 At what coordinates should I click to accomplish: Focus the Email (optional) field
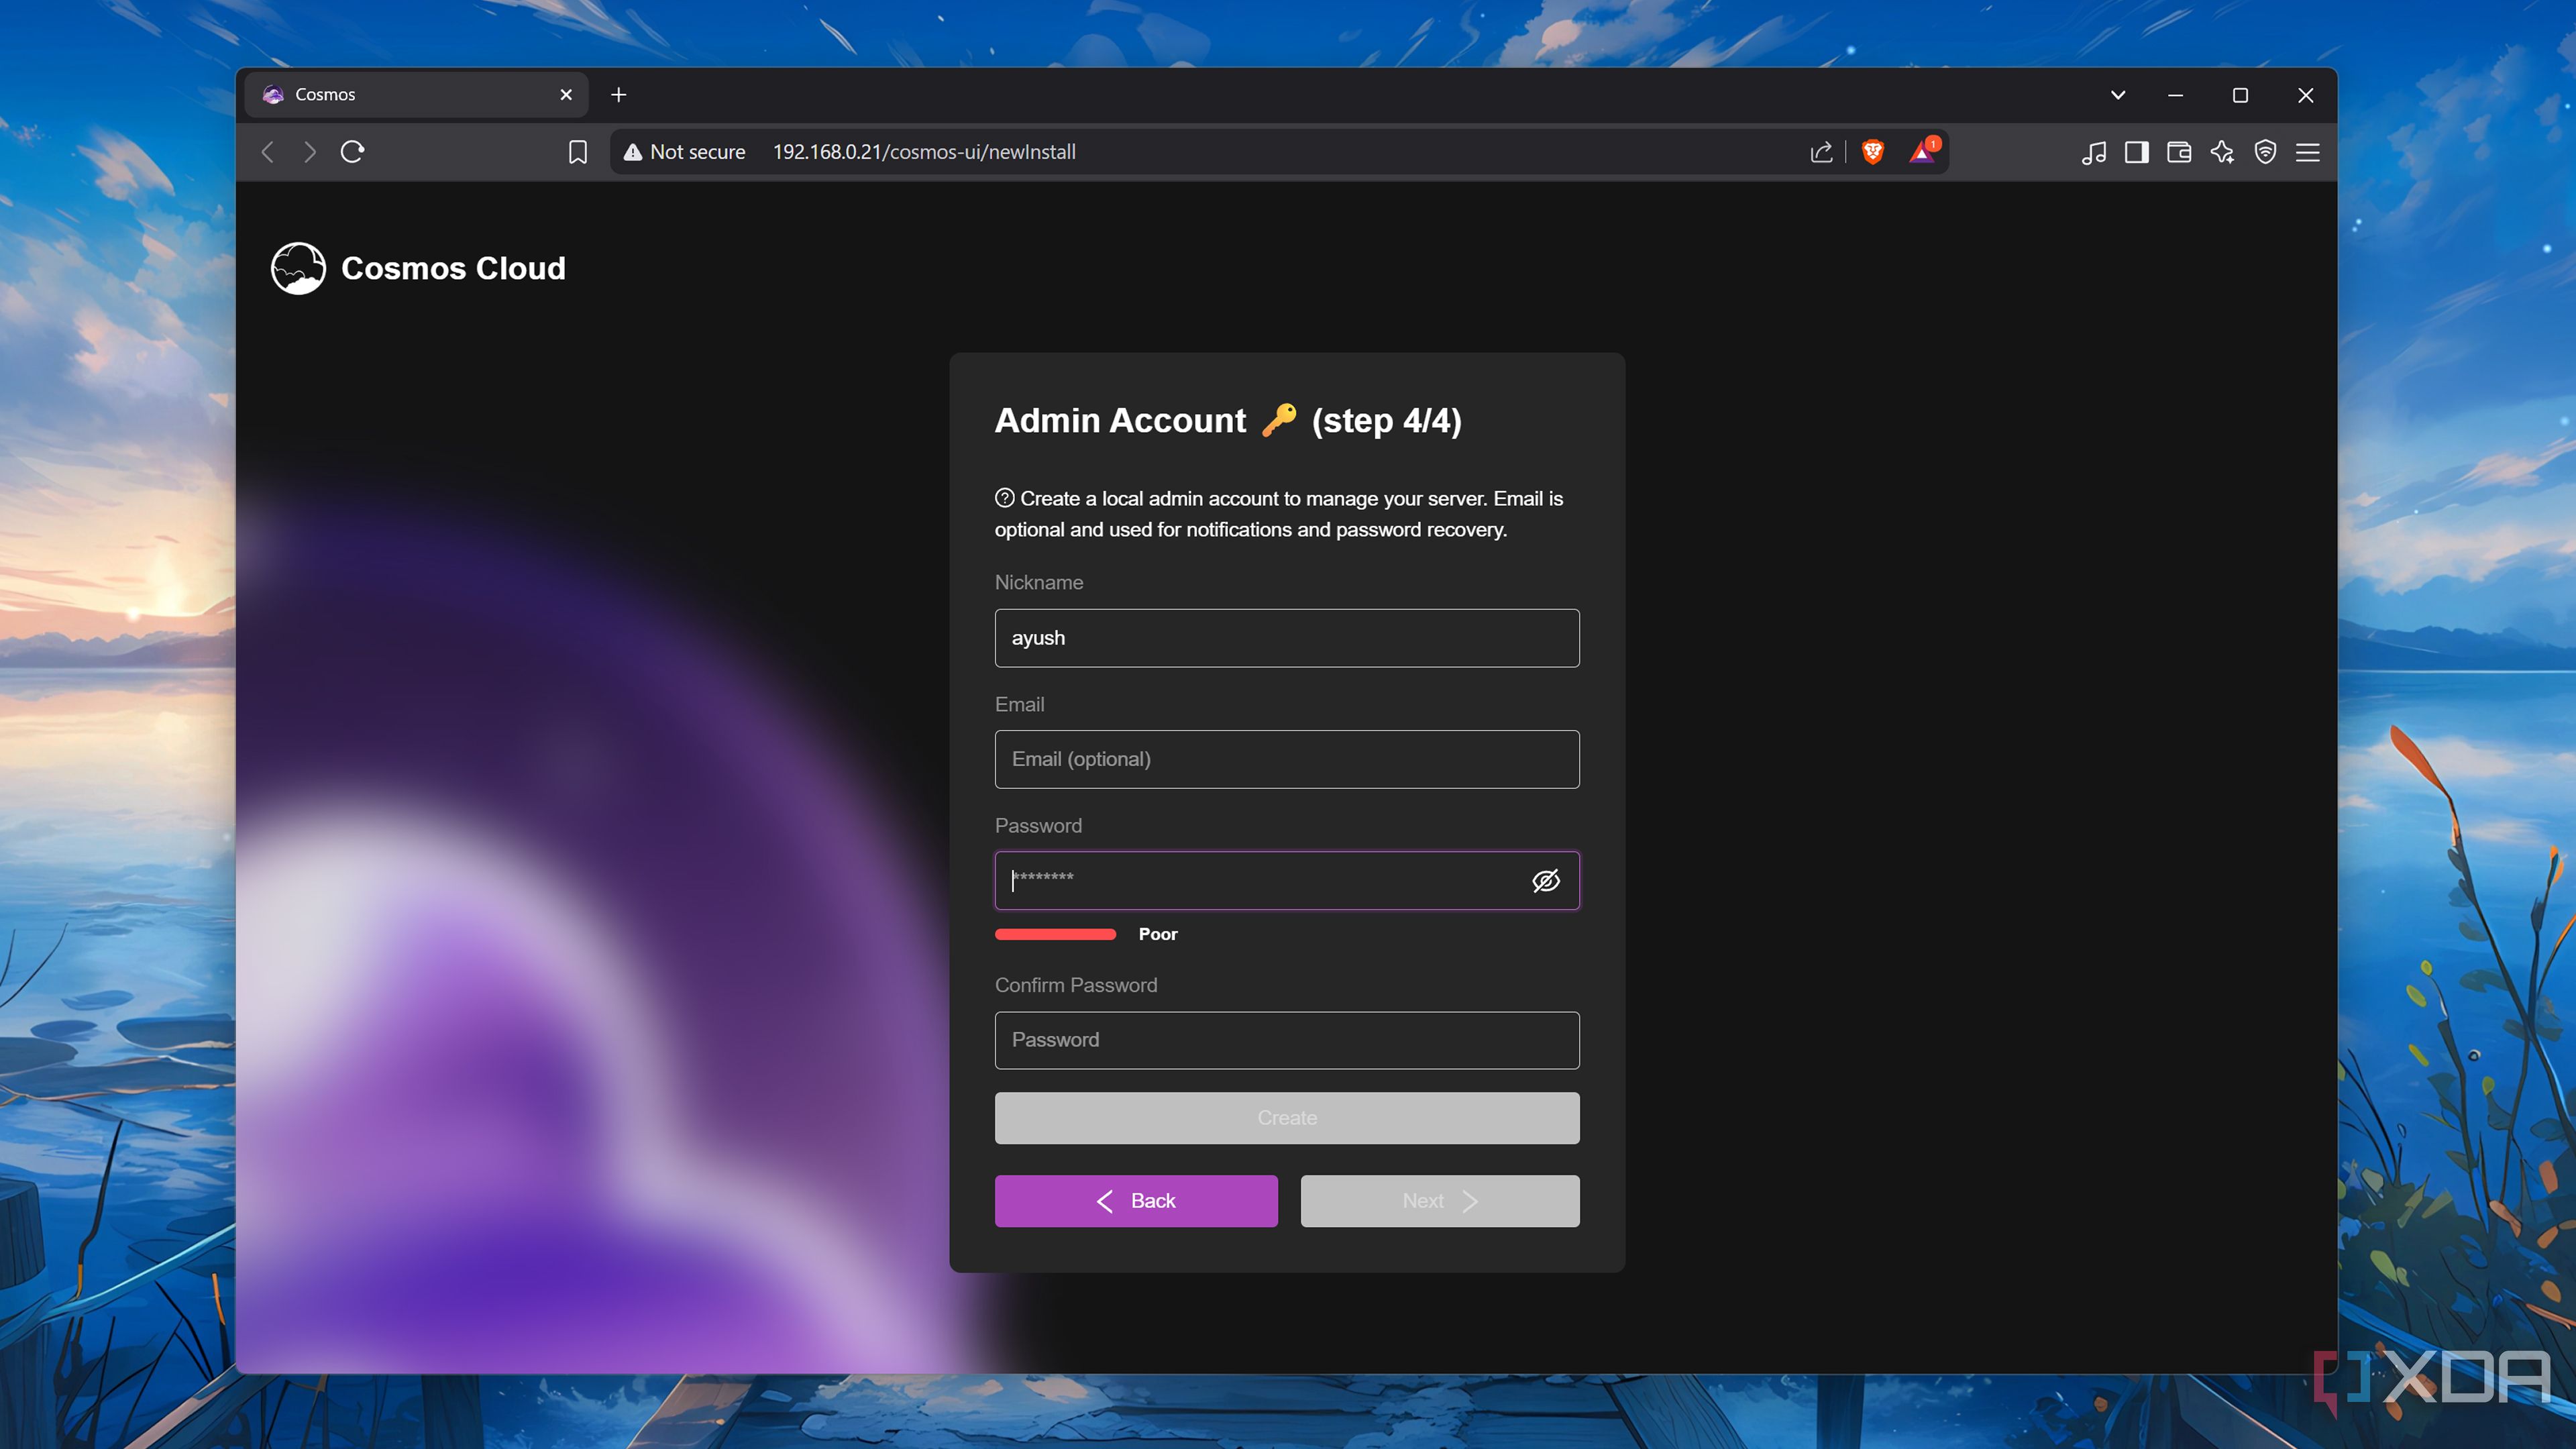[1287, 759]
